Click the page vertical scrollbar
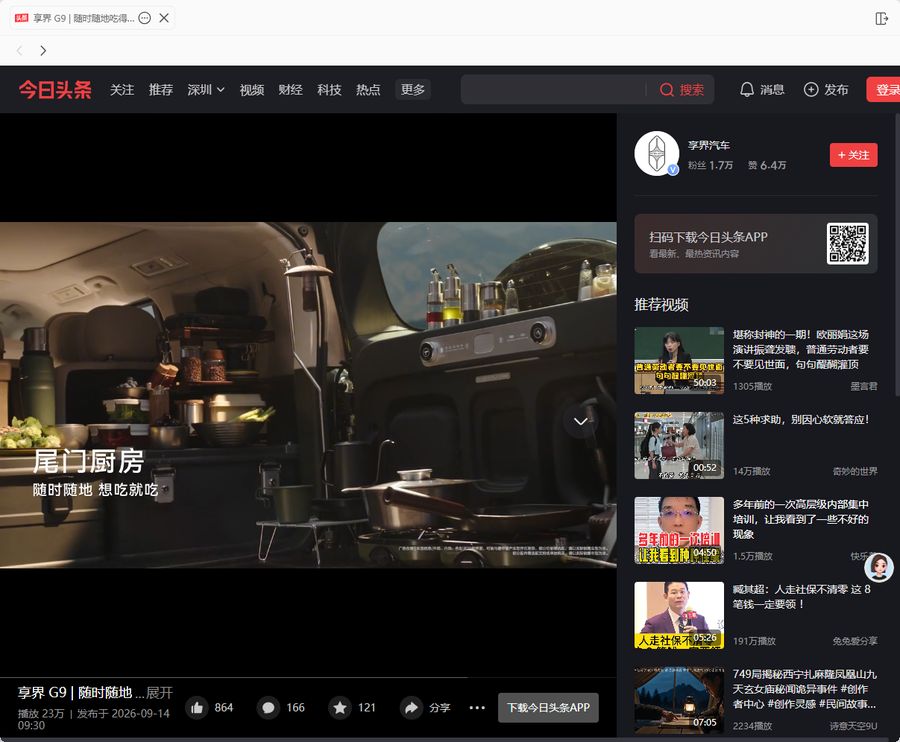900x742 pixels. tap(897, 254)
